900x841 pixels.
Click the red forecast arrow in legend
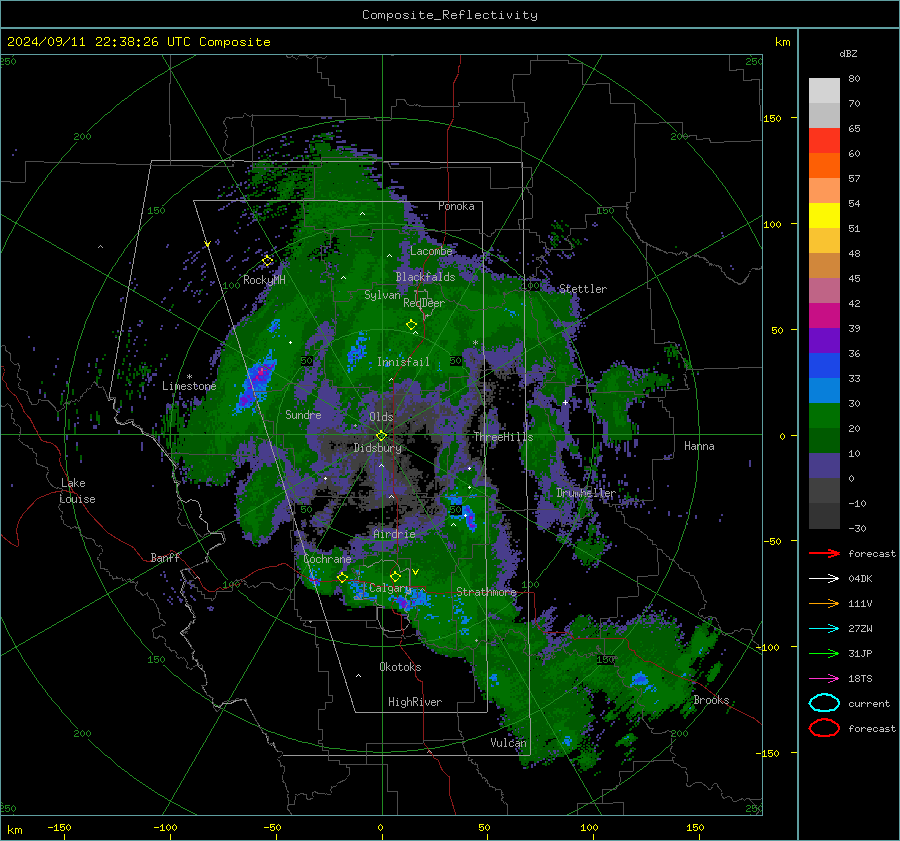pyautogui.click(x=824, y=553)
